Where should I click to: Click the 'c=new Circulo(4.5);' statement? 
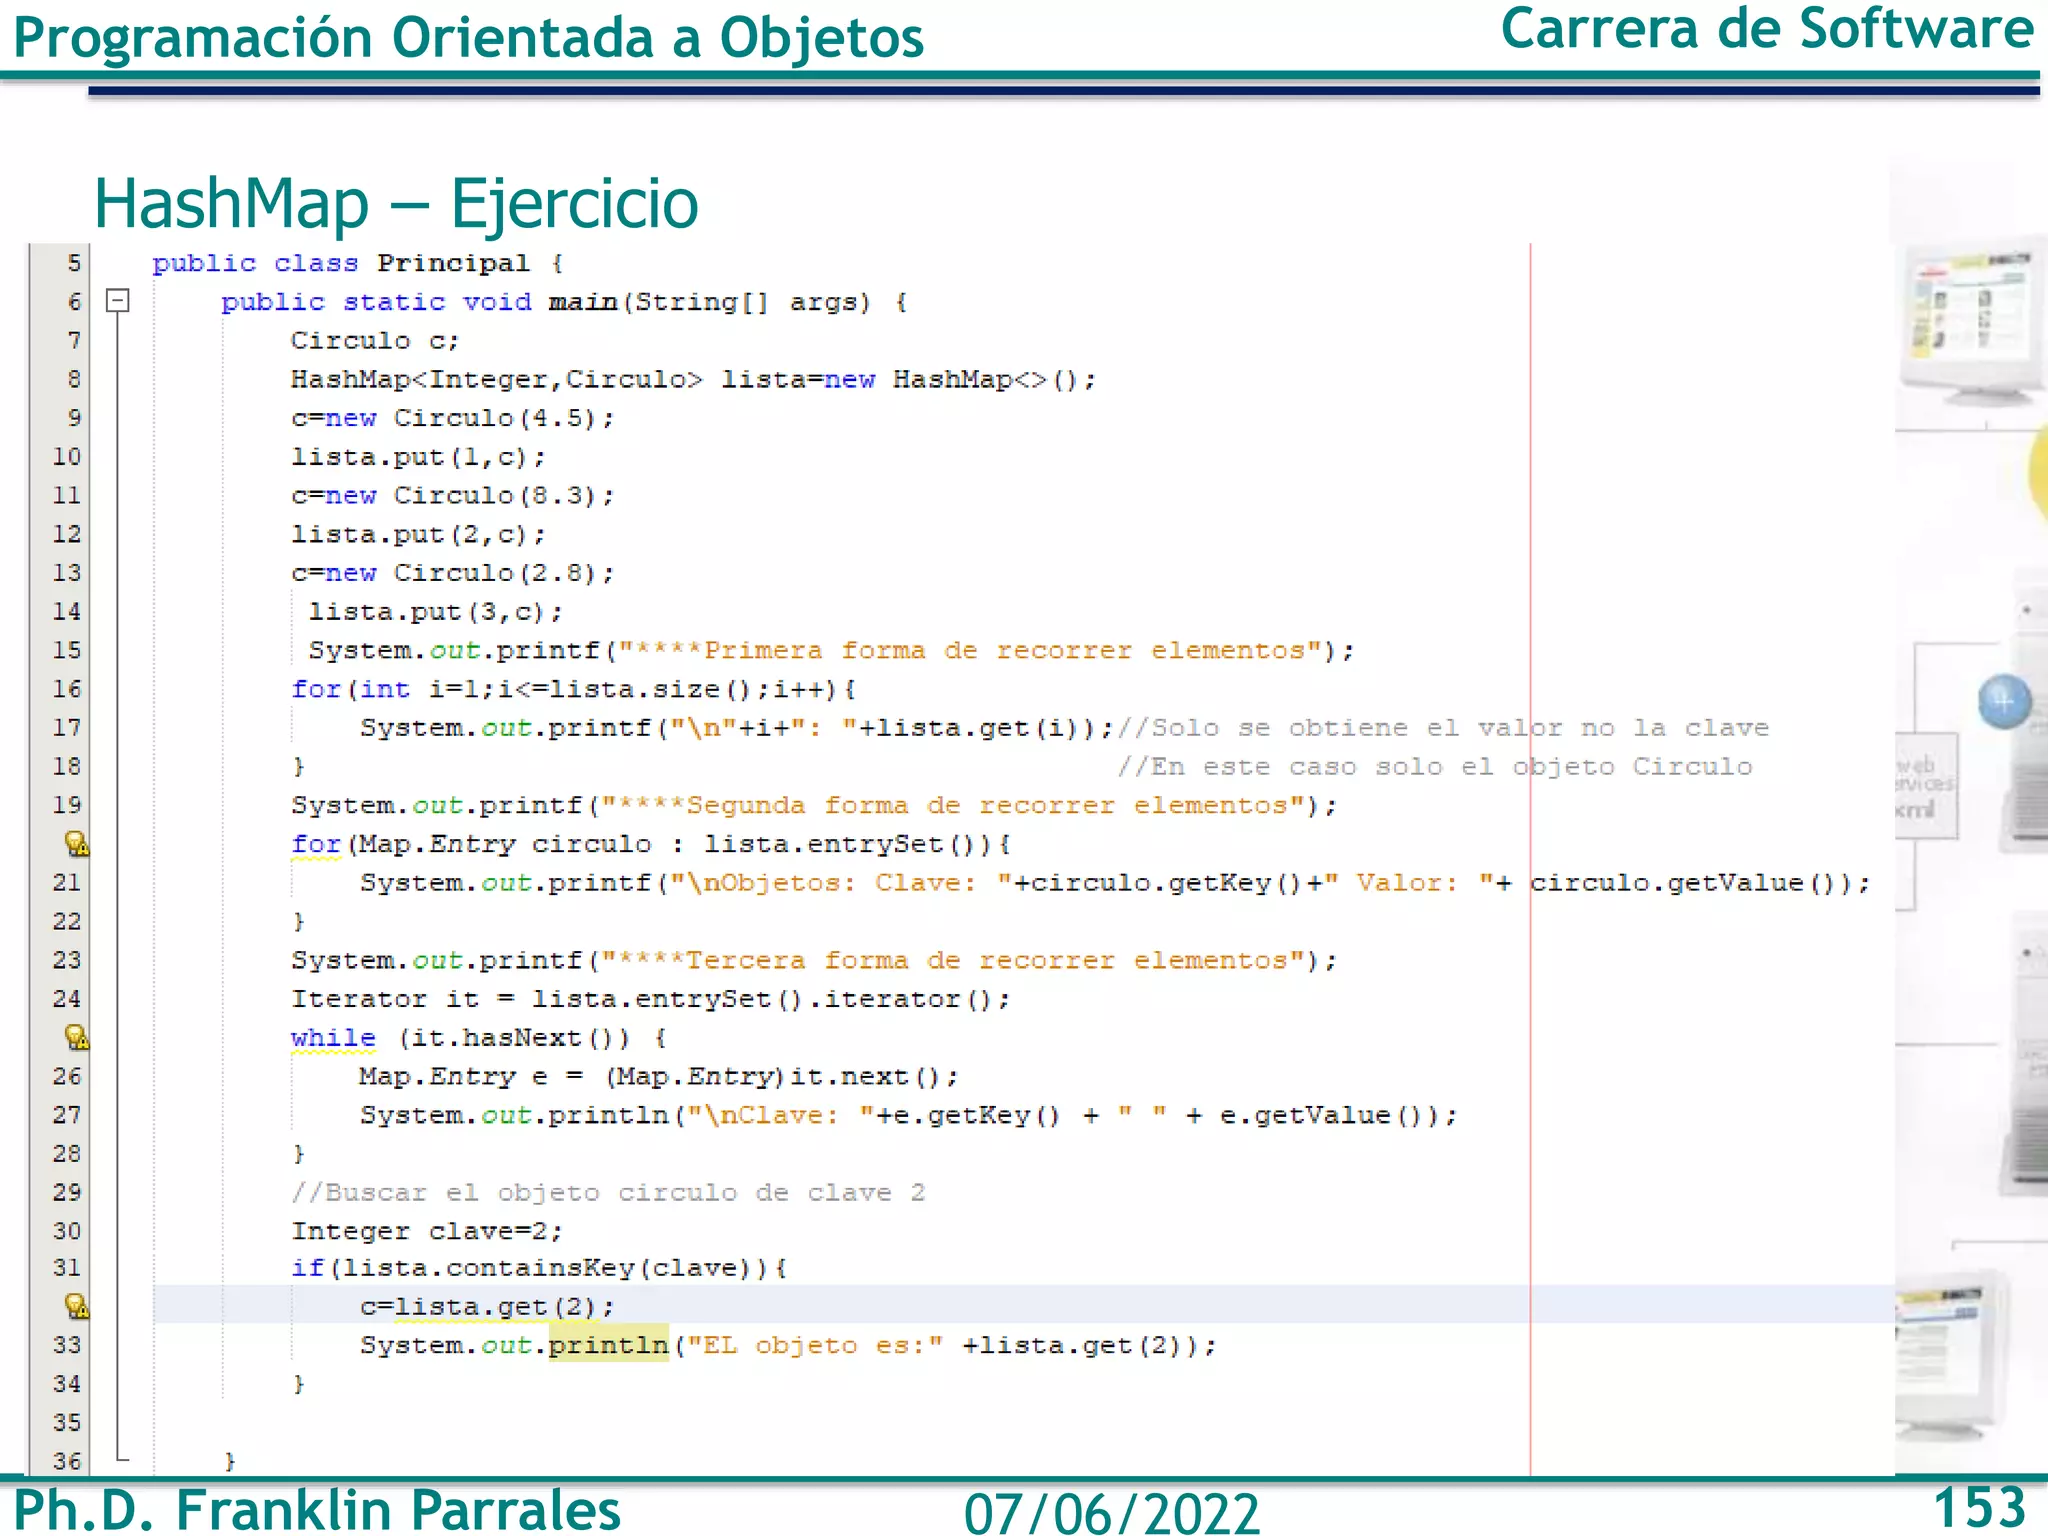pos(453,418)
